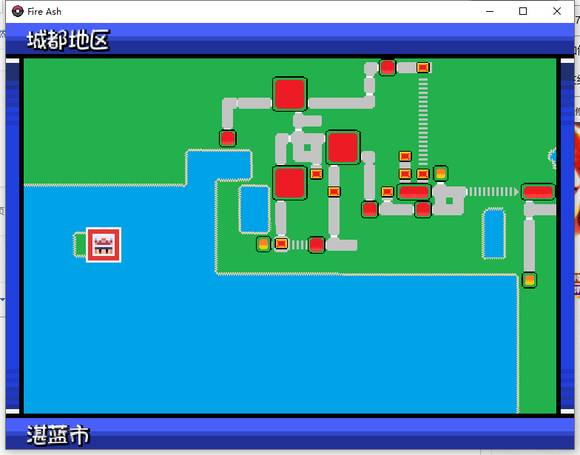Image resolution: width=580 pixels, height=455 pixels.
Task: Click the 湛蓝市 location name label
Action: (x=58, y=435)
